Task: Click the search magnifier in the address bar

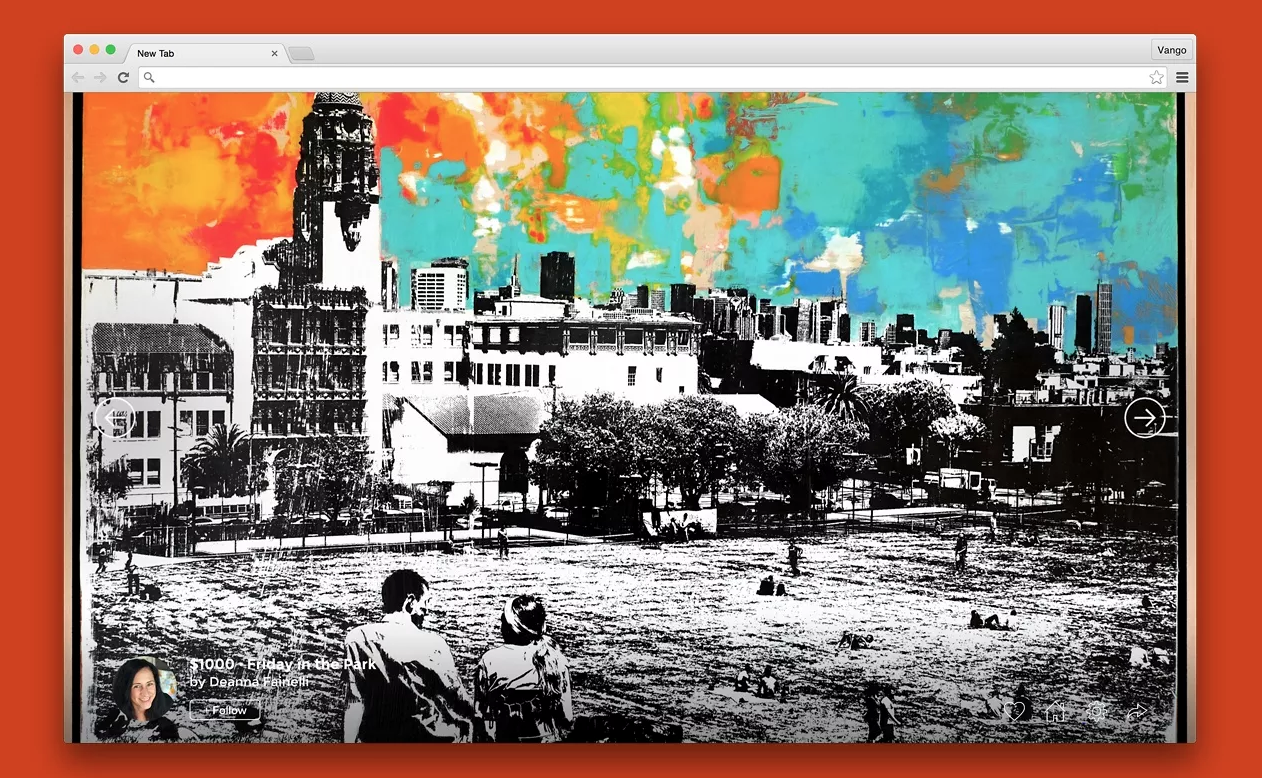Action: point(149,78)
